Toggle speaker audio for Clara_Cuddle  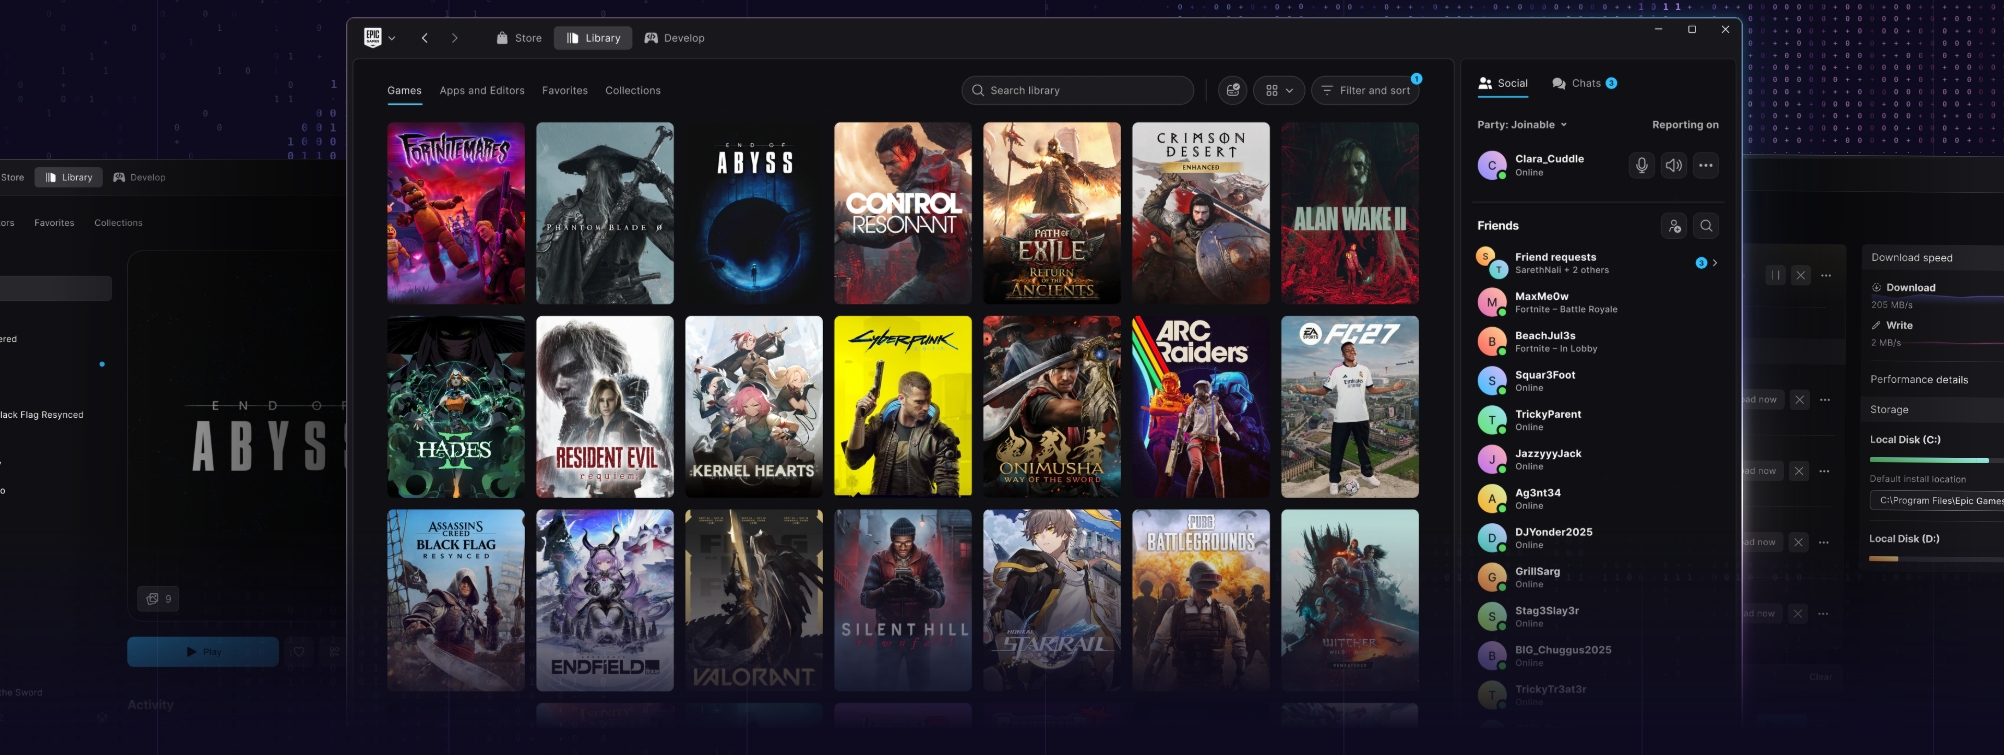1674,165
